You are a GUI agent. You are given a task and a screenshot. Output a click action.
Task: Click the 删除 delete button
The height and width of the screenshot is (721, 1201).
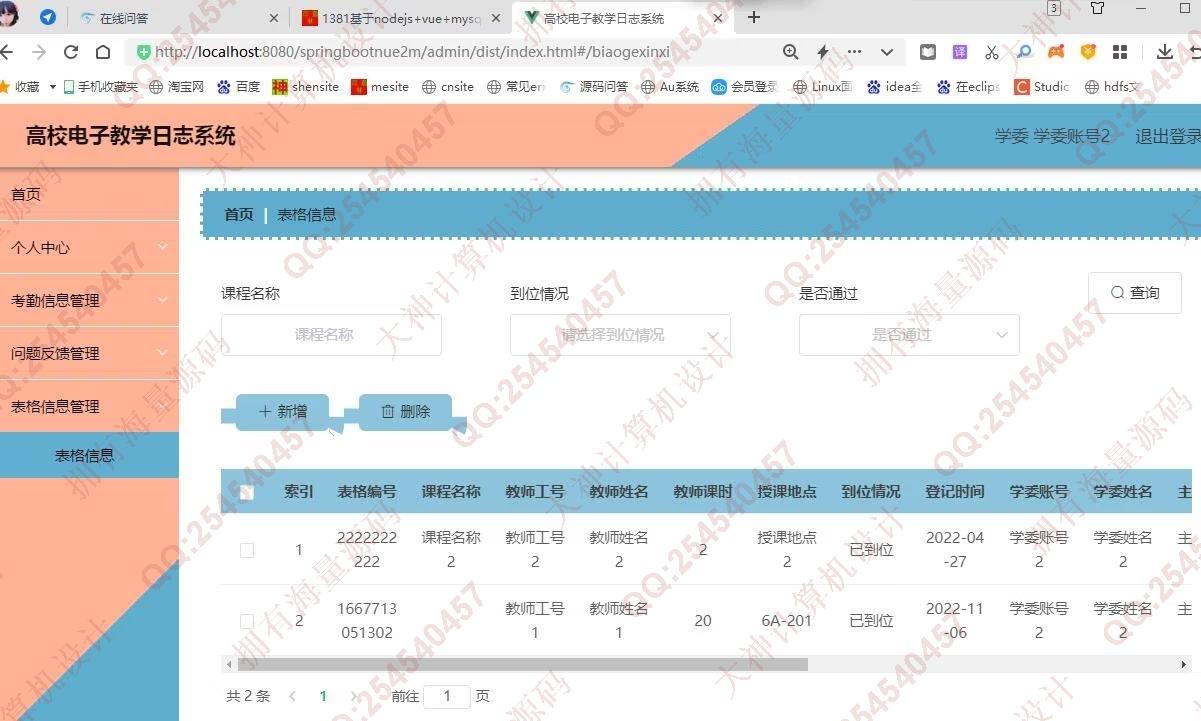(x=405, y=411)
